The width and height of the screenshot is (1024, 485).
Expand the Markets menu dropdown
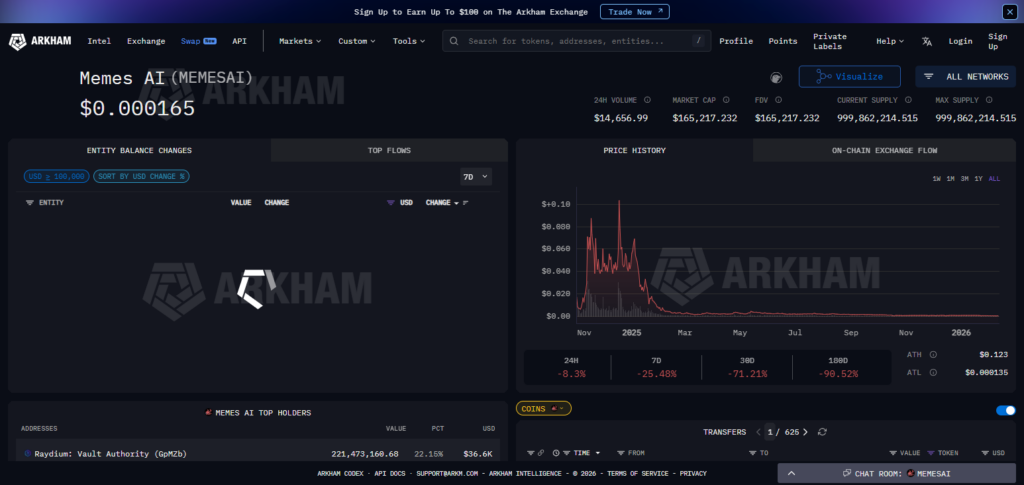(300, 41)
